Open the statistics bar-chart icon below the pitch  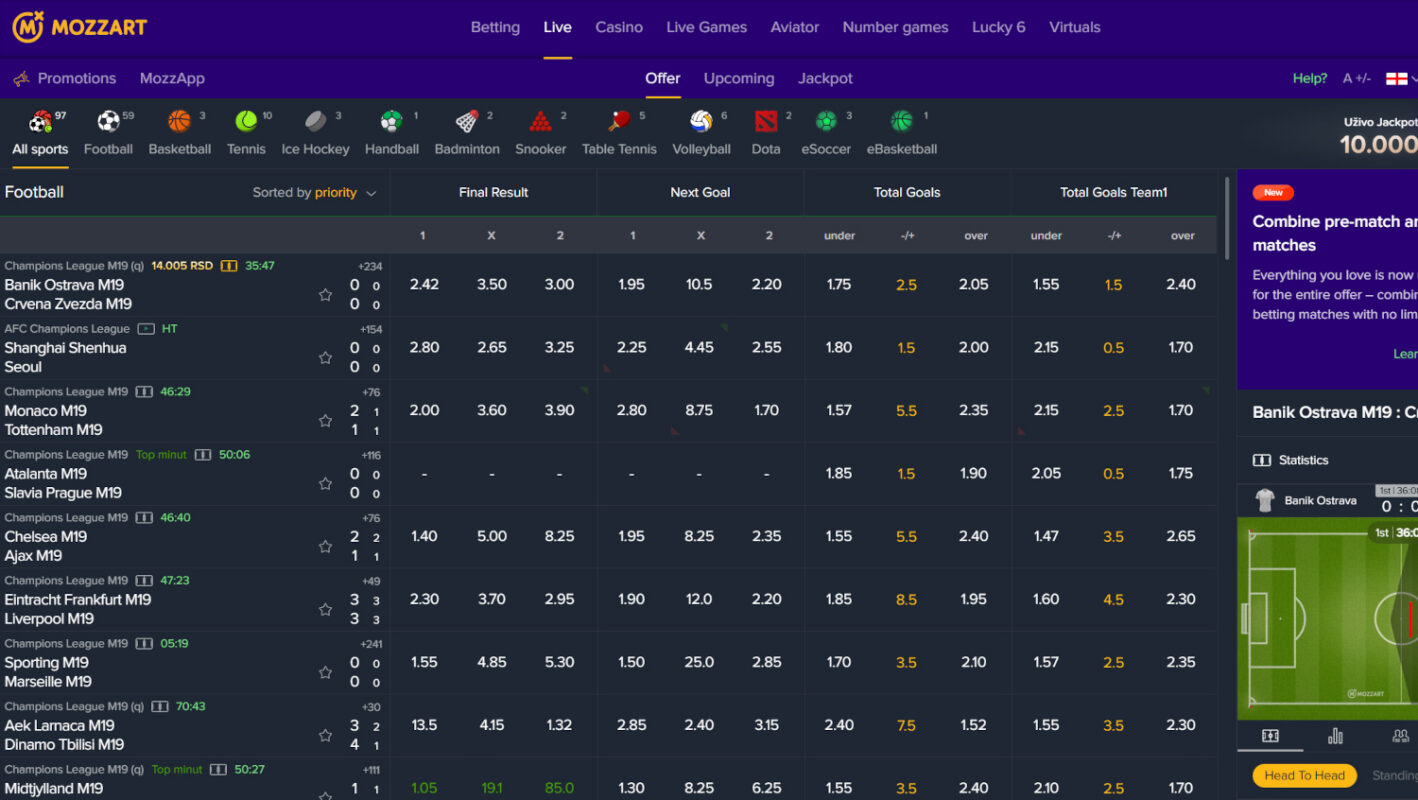[1334, 736]
